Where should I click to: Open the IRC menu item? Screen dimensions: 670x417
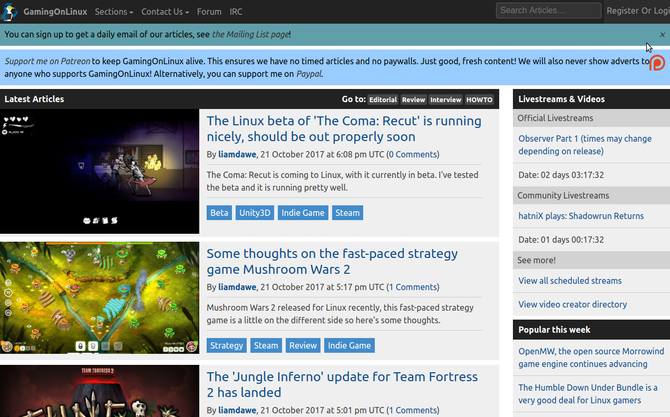tap(236, 12)
